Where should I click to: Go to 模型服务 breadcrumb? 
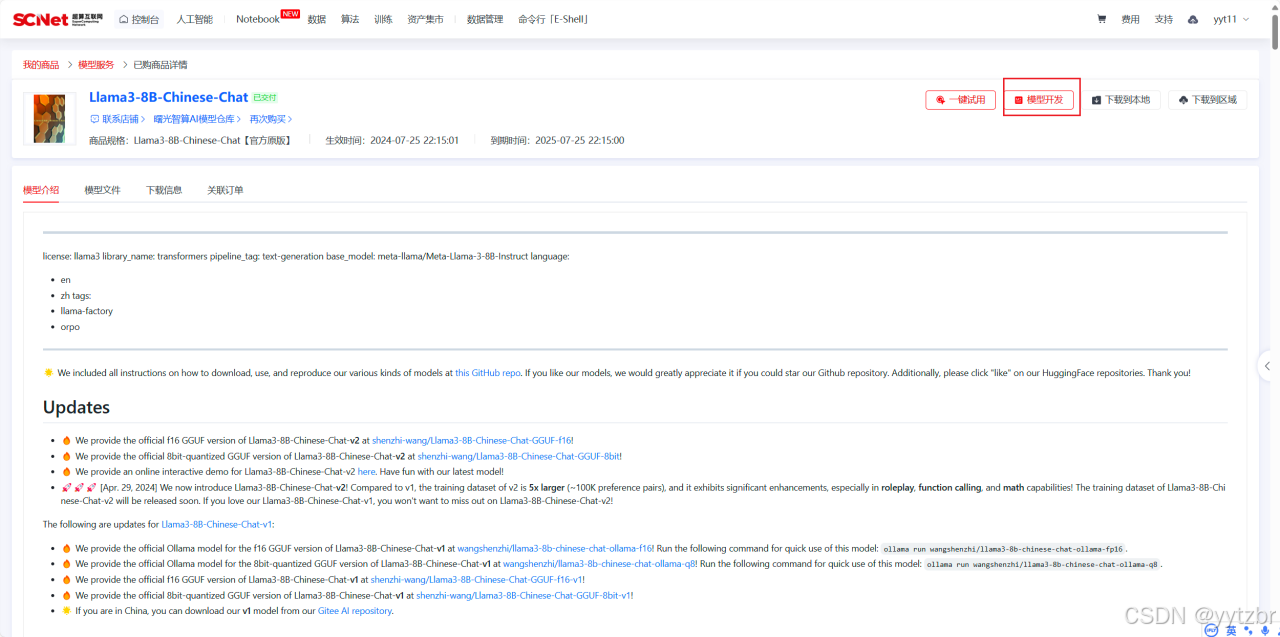tap(96, 65)
